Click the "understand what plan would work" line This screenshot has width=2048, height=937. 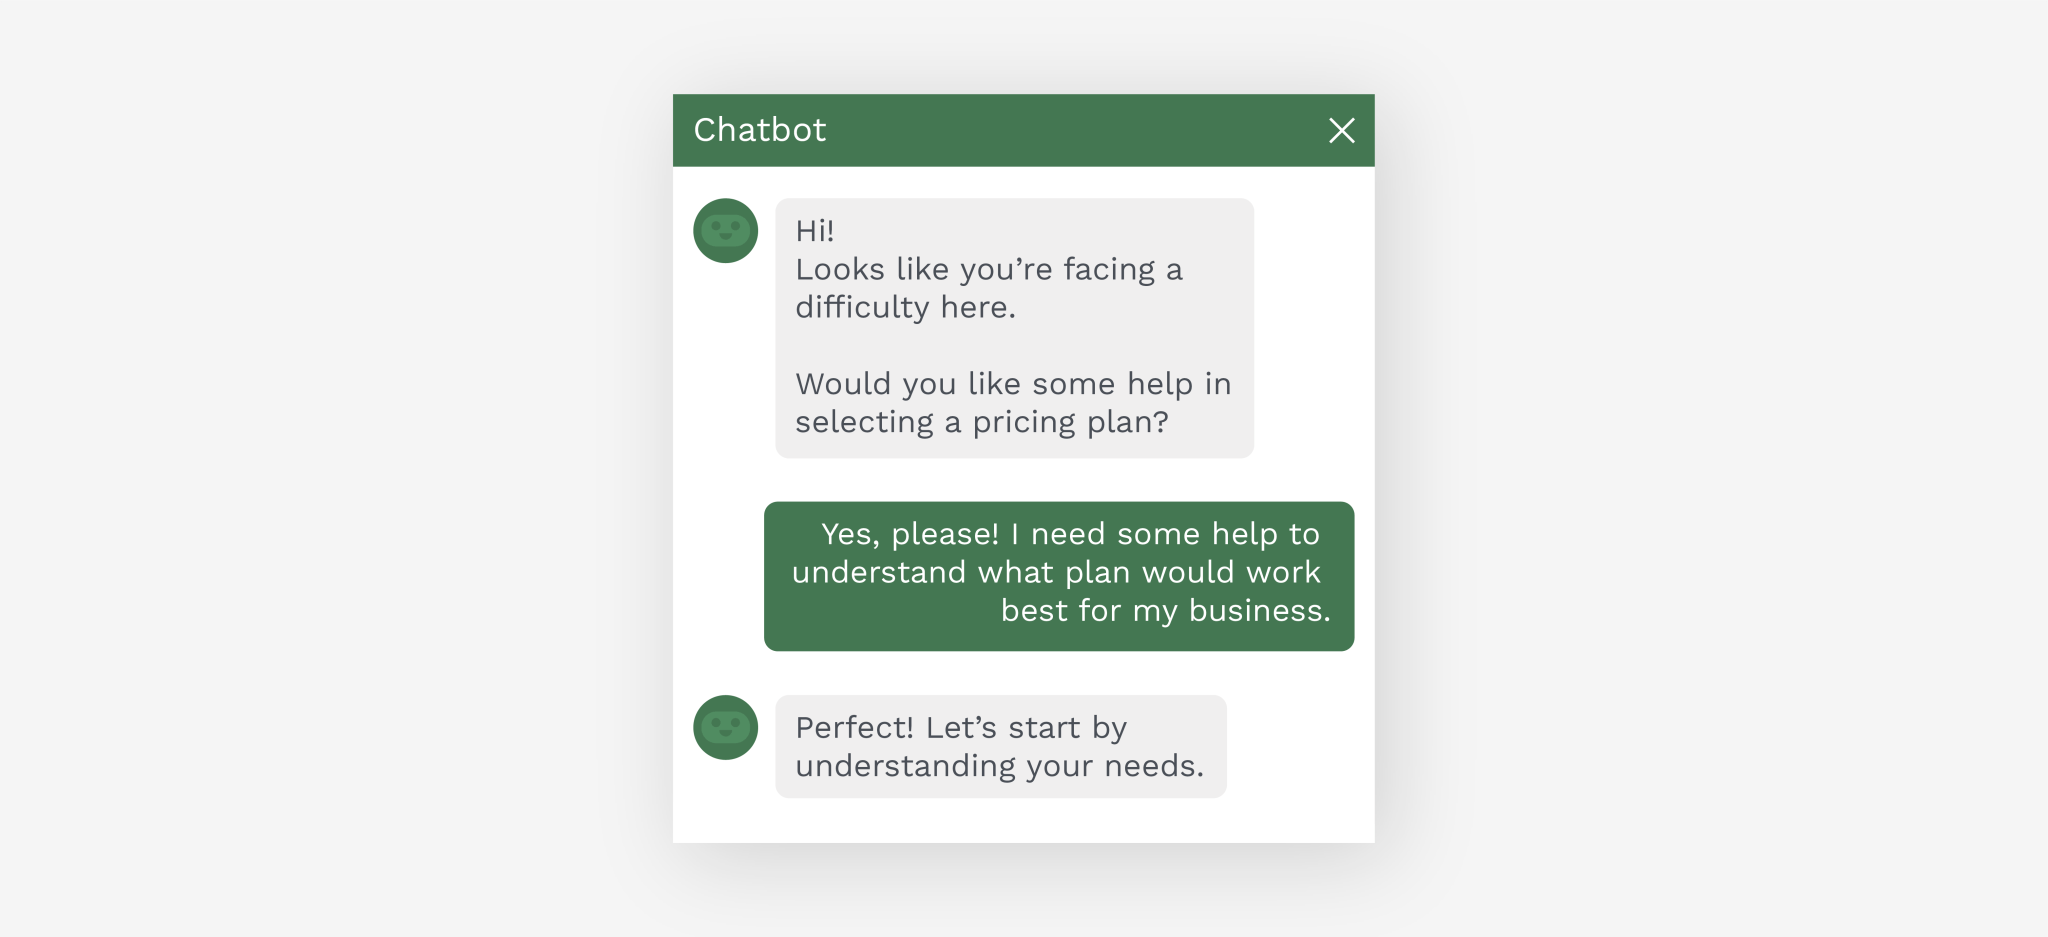tap(1056, 572)
